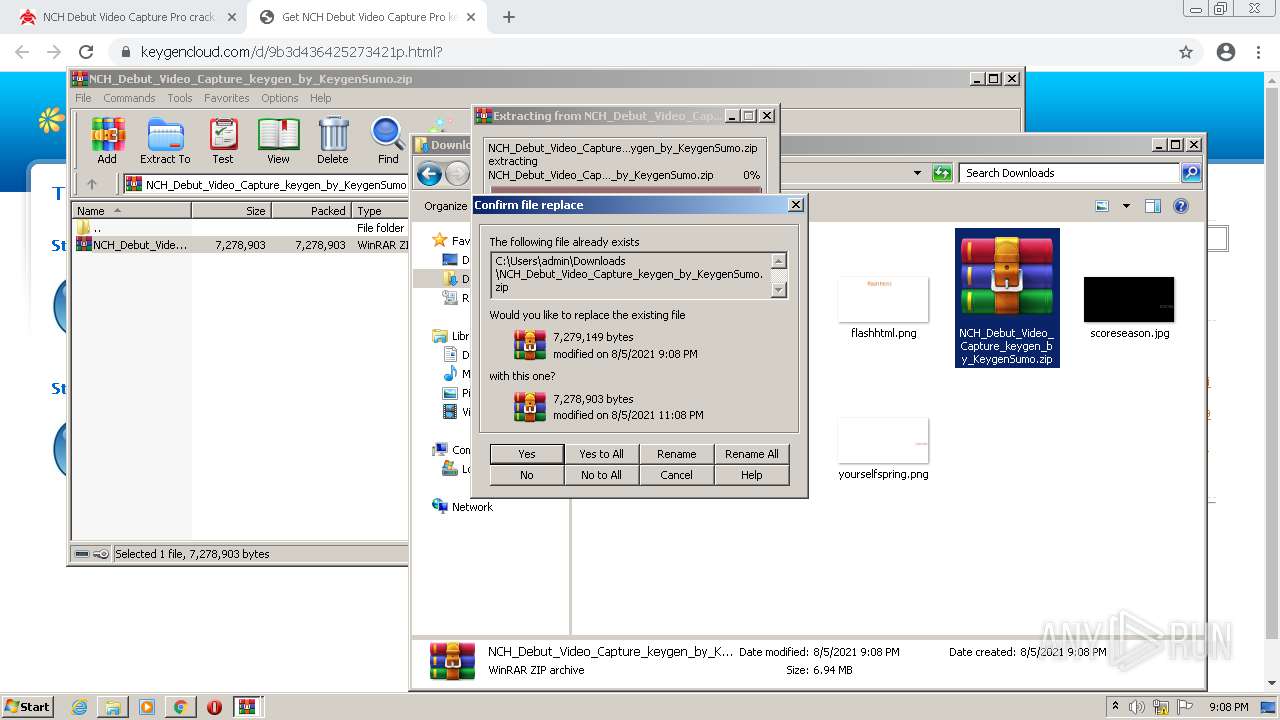Click the Search Downloads input field

[x=1069, y=173]
